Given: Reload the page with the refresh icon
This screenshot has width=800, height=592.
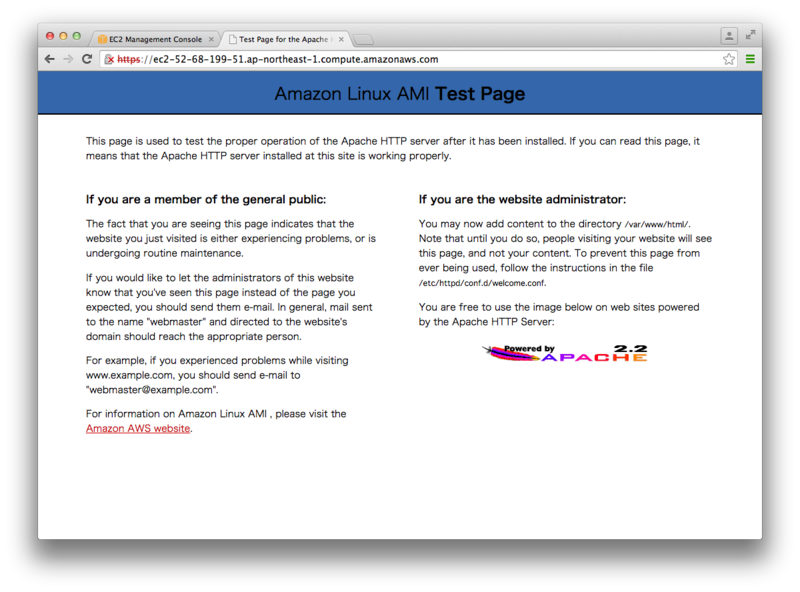Looking at the screenshot, I should pos(87,59).
